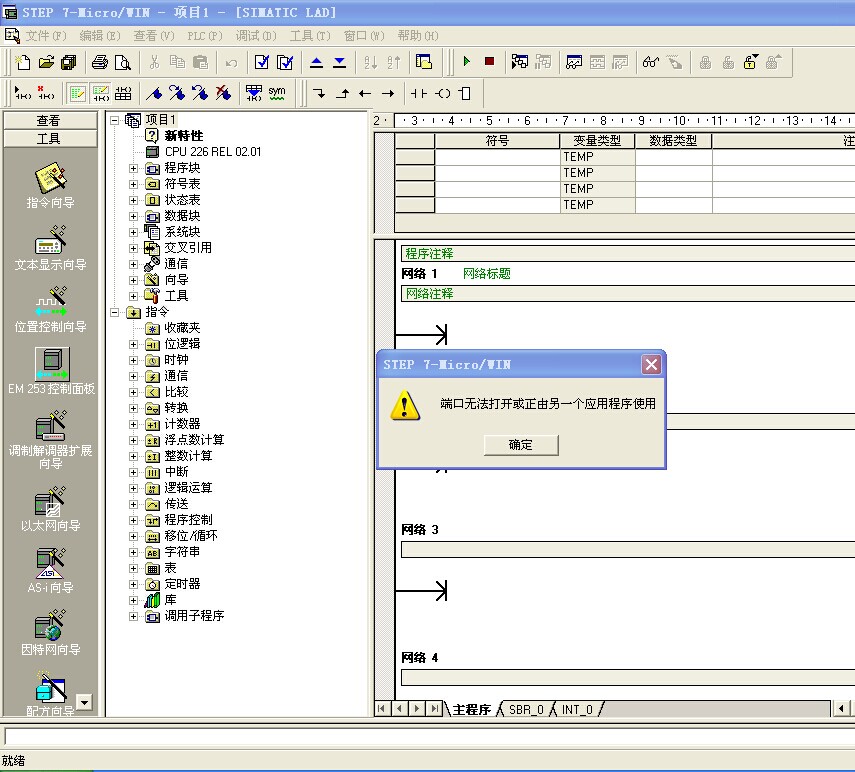
Task: Click the 查看 navigation bar button
Action: point(49,120)
